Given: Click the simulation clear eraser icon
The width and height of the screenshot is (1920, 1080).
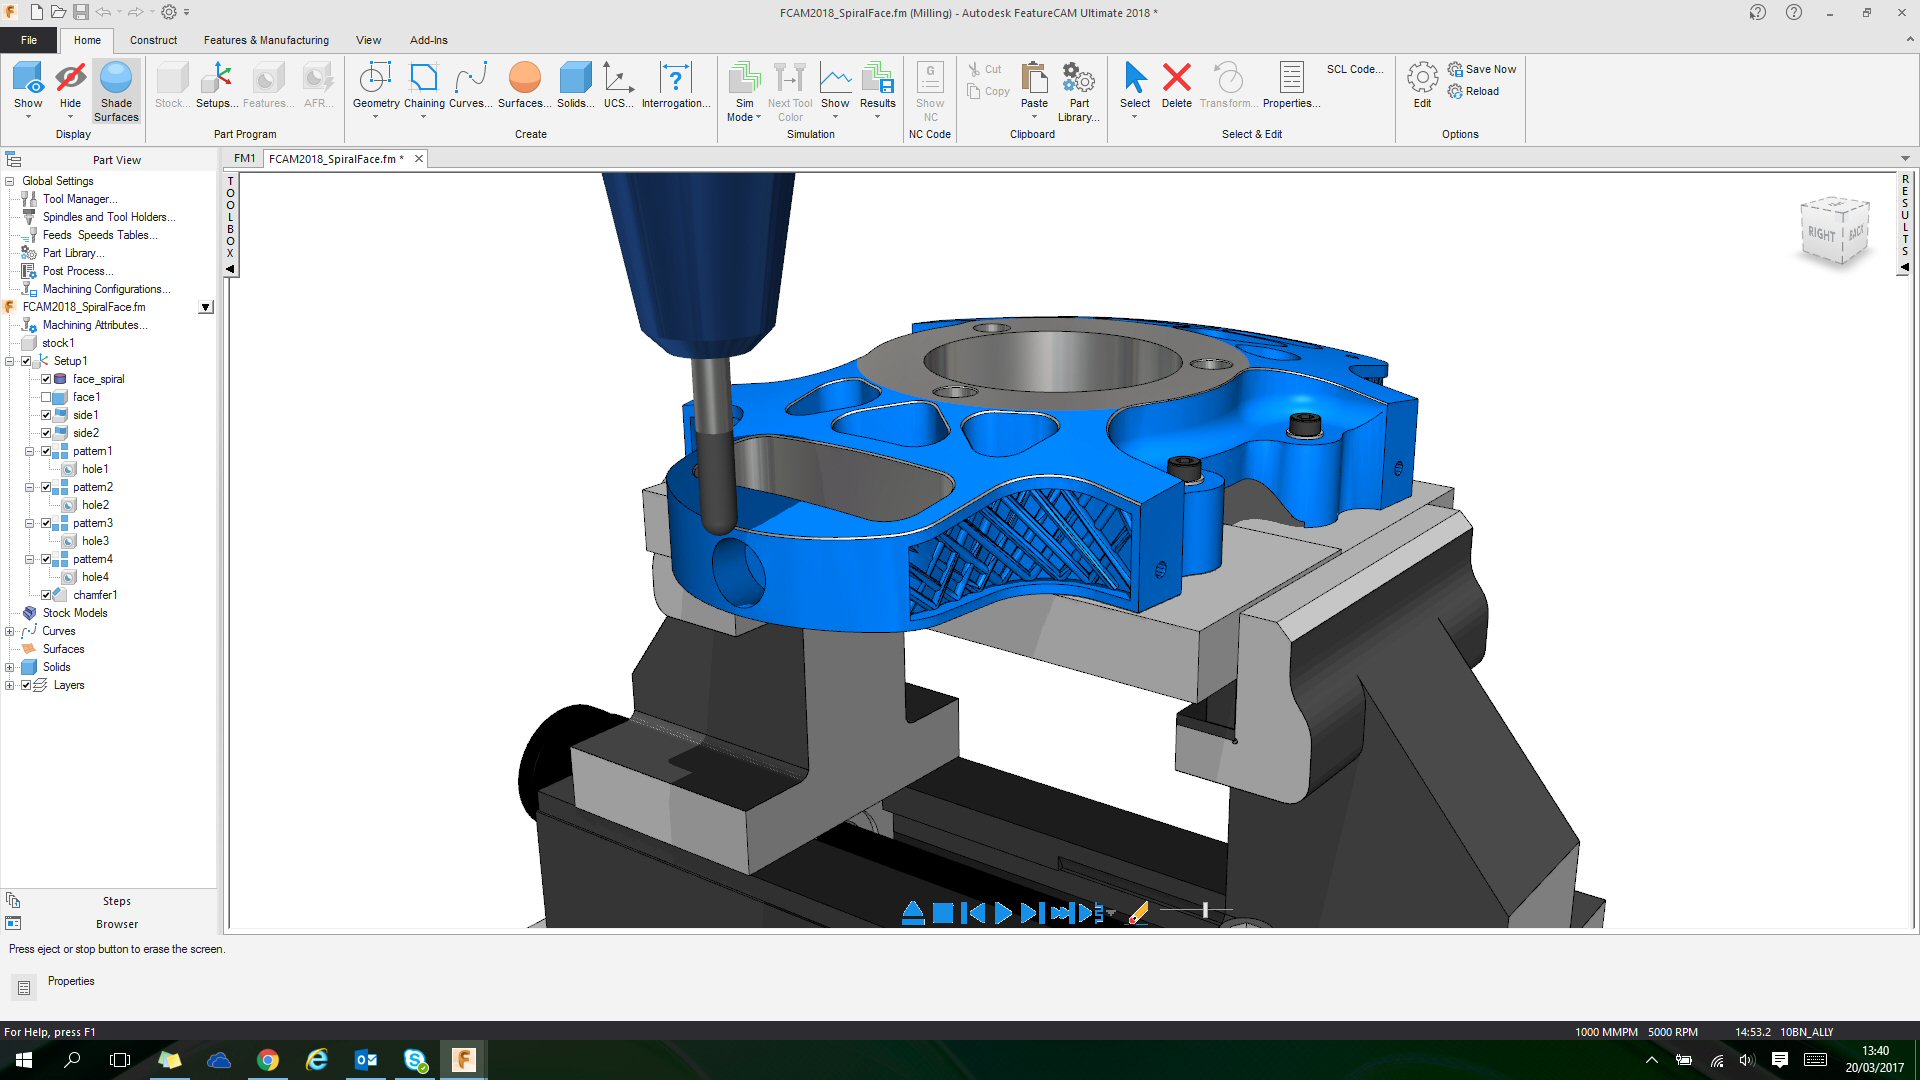Looking at the screenshot, I should (x=1138, y=913).
